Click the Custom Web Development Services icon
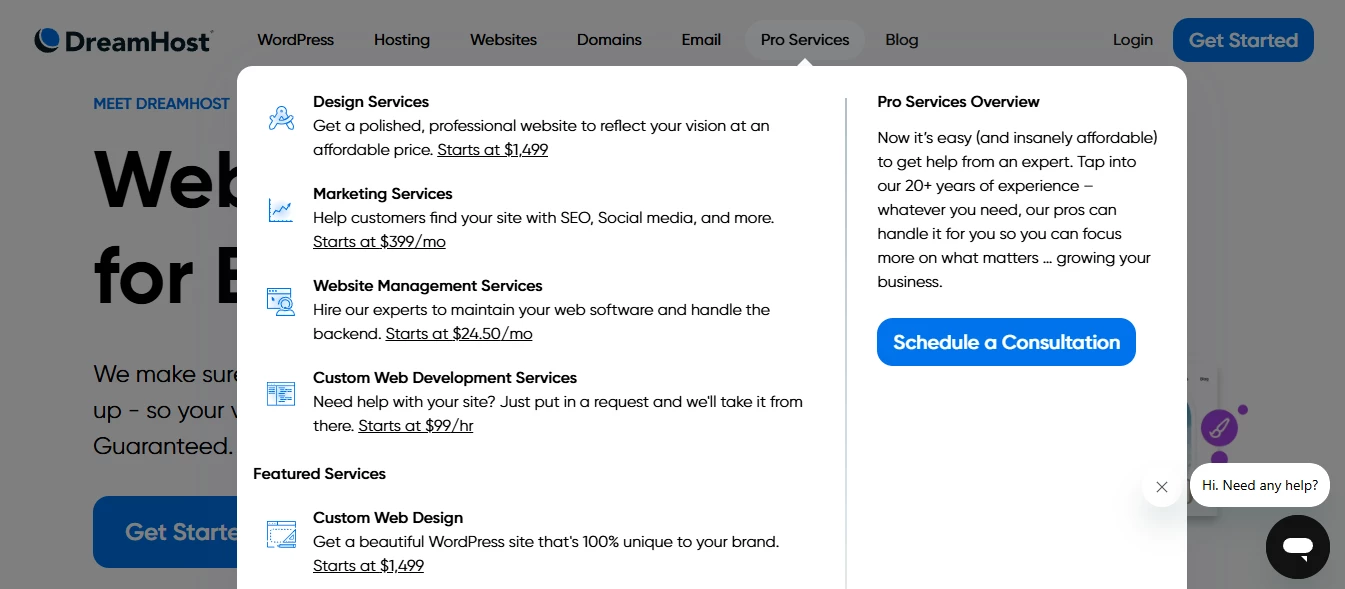1345x589 pixels. pyautogui.click(x=281, y=394)
